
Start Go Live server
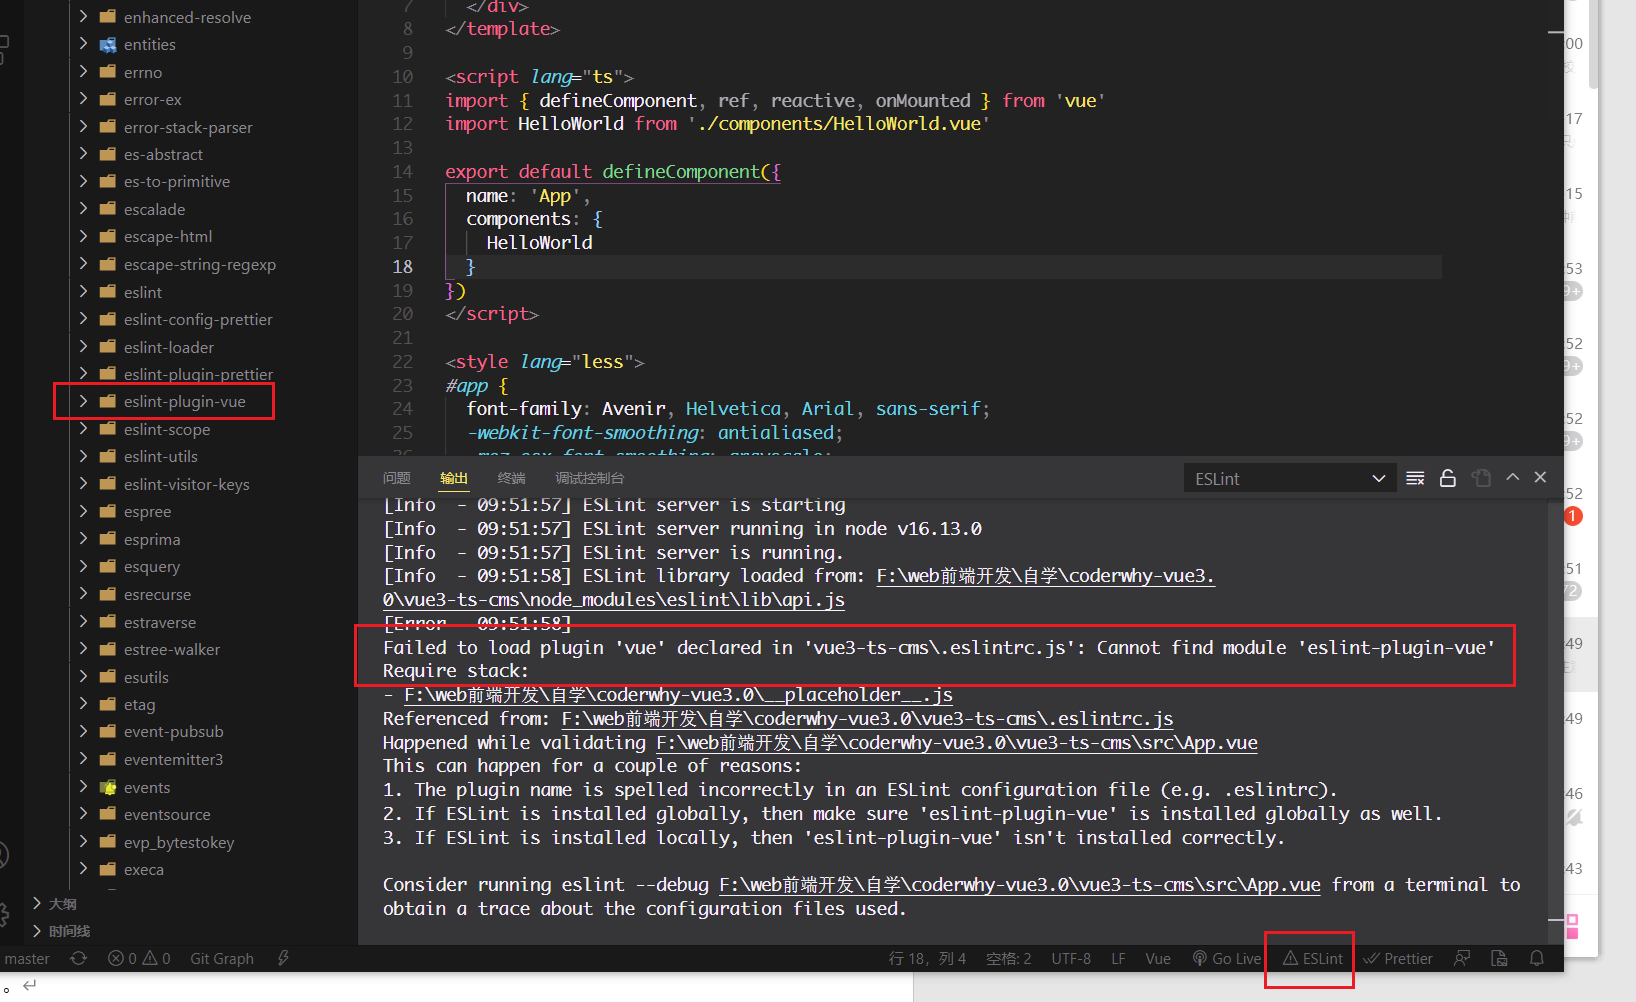tap(1227, 958)
